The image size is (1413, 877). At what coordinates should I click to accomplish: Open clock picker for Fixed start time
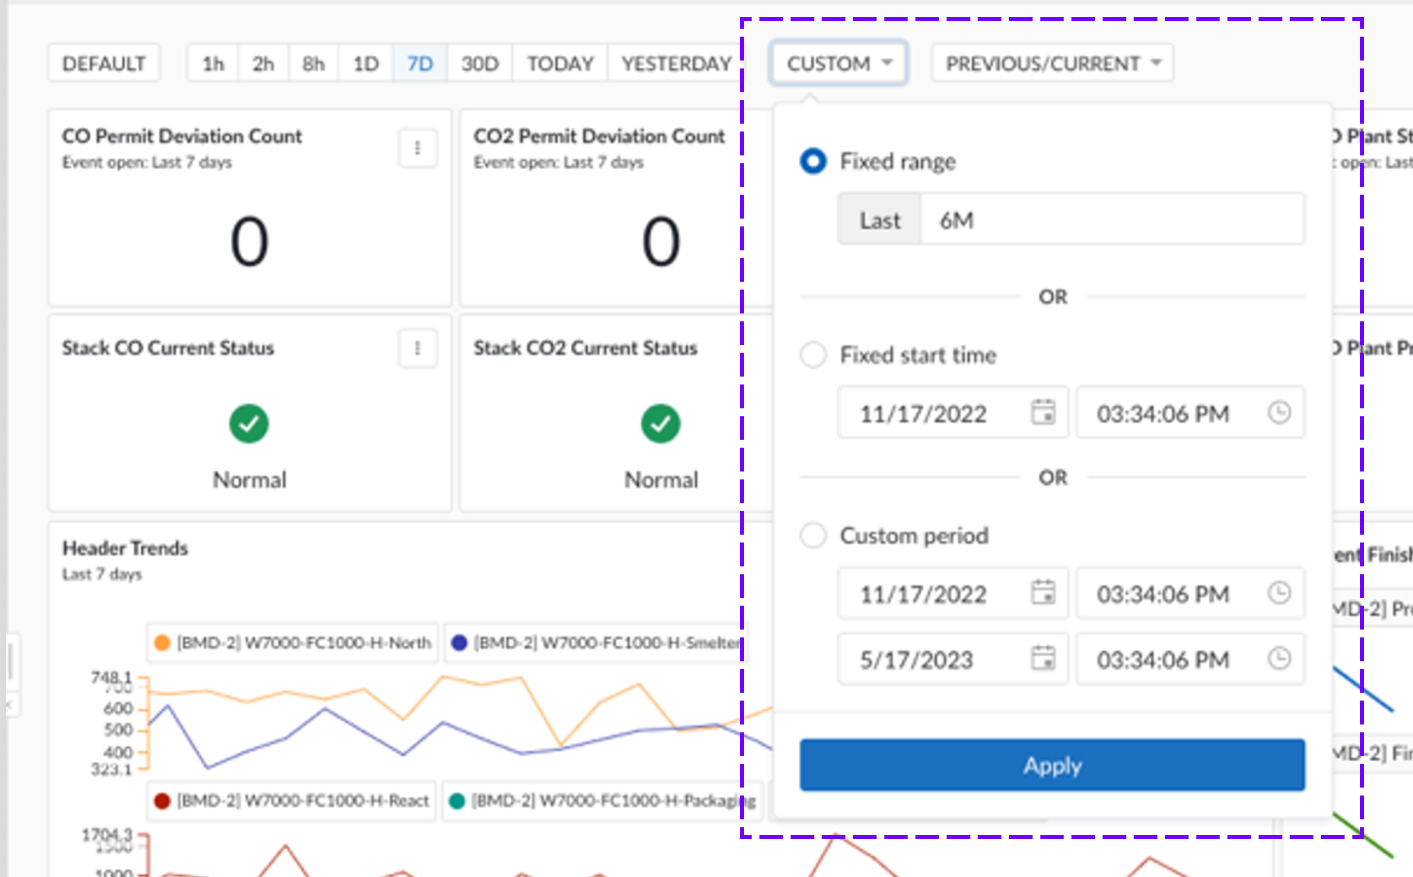(x=1279, y=412)
